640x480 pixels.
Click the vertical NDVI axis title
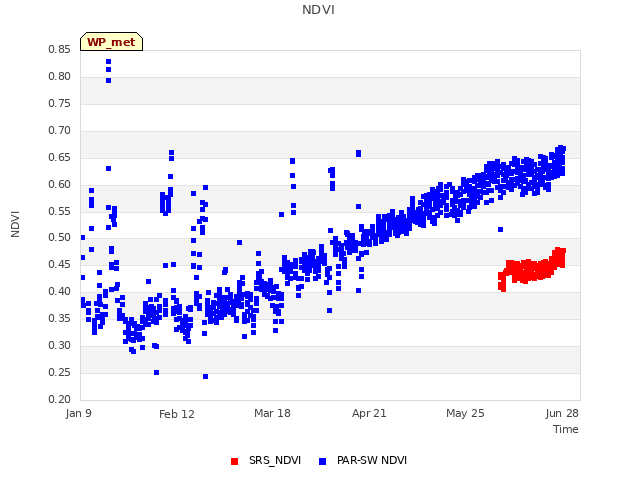15,224
